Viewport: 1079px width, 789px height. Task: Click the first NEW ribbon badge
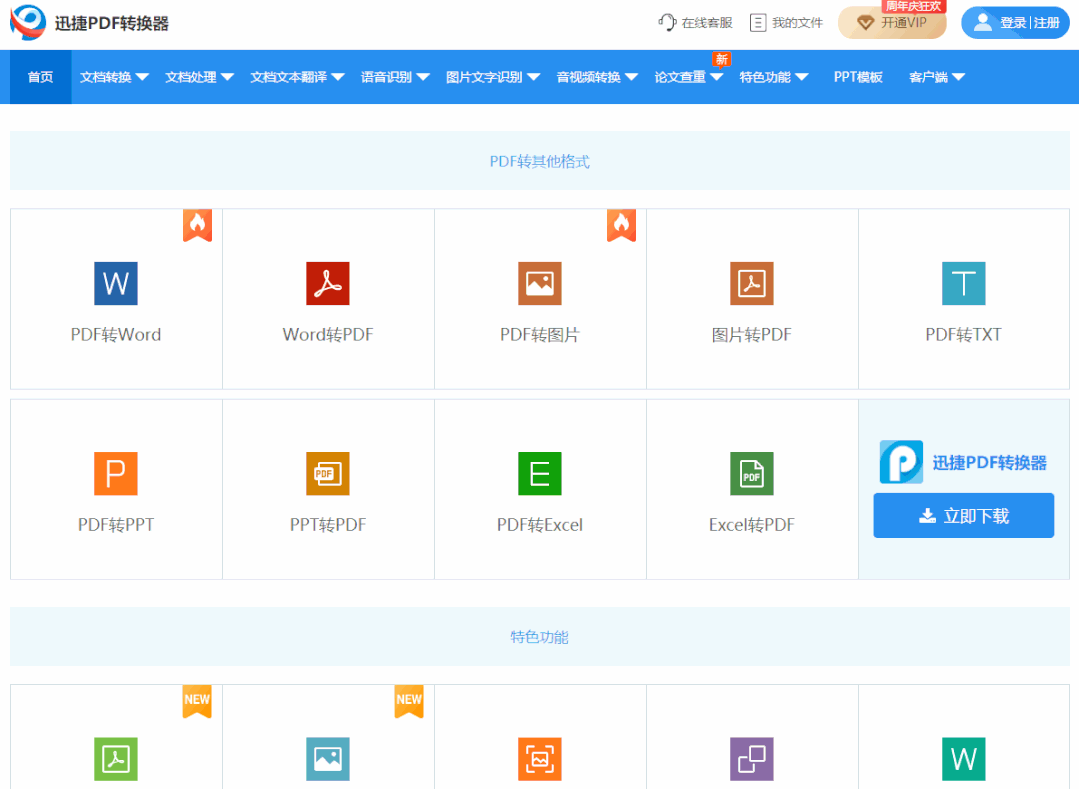tap(197, 702)
